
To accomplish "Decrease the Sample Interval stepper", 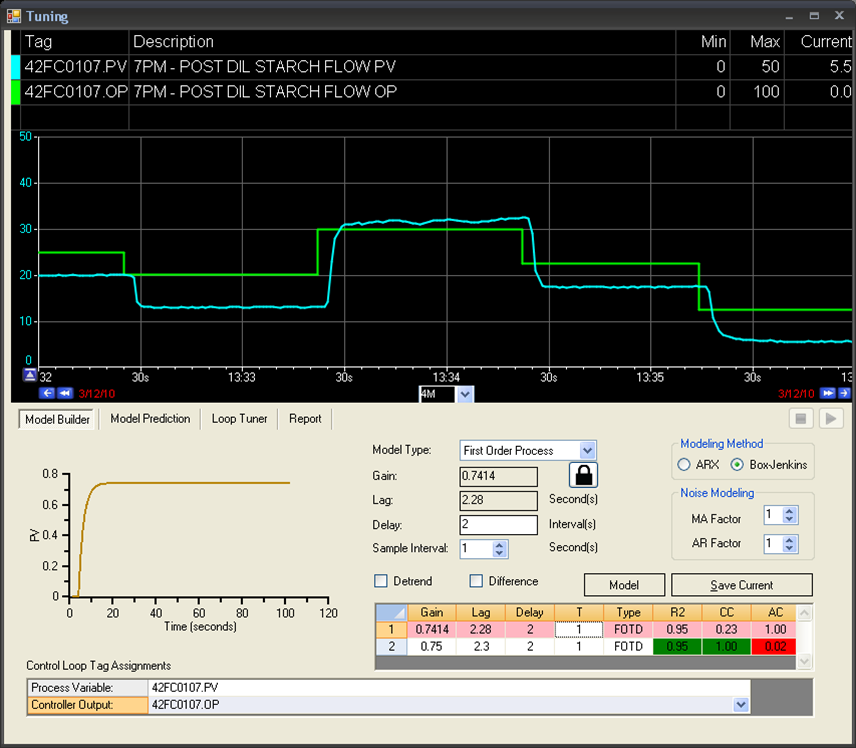I will (x=499, y=553).
